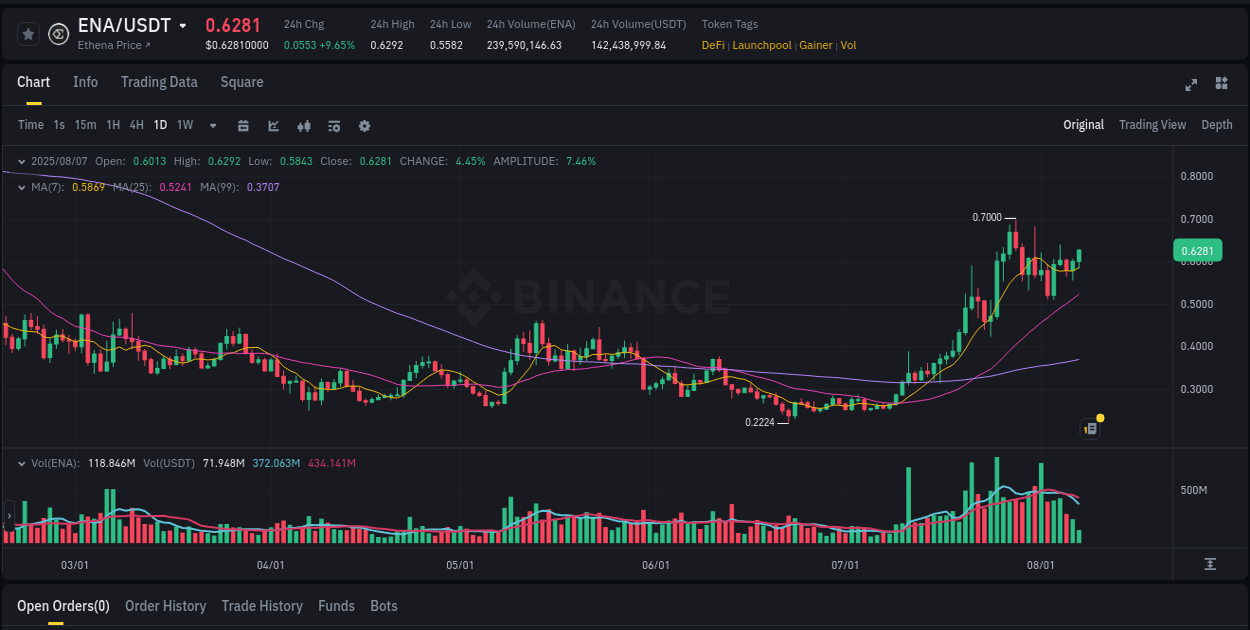Switch to the Trading Data tab
This screenshot has height=630, width=1250.
coord(159,82)
